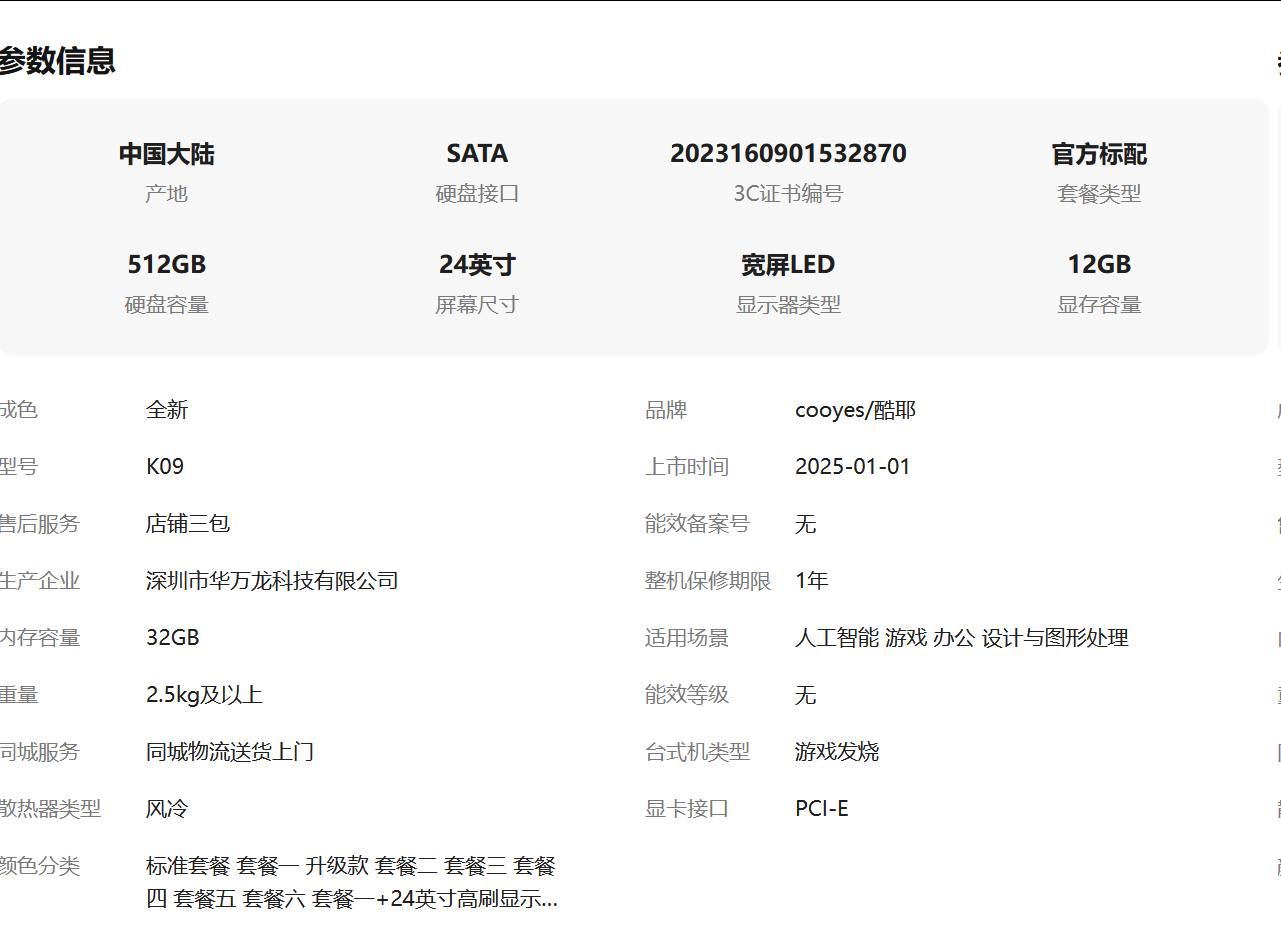Select the 512GB hard drive capacity value

tap(166, 265)
